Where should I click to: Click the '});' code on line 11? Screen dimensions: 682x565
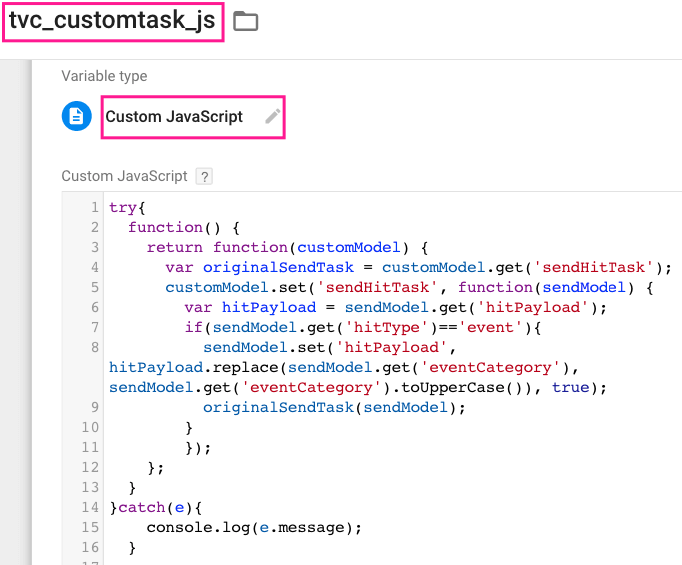point(198,448)
